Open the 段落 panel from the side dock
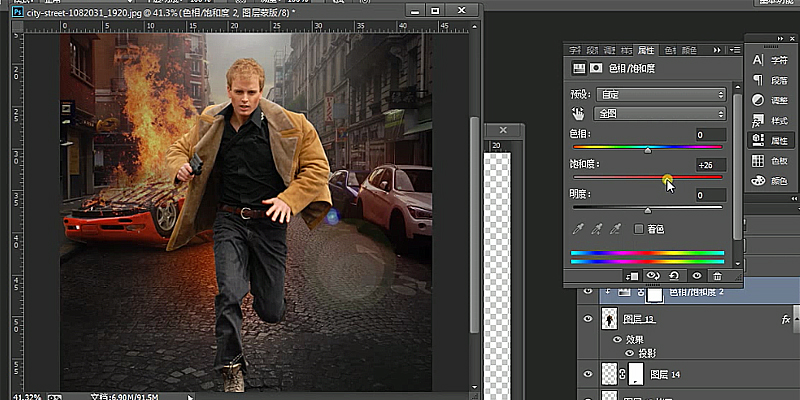Image resolution: width=800 pixels, height=400 pixels. click(770, 80)
